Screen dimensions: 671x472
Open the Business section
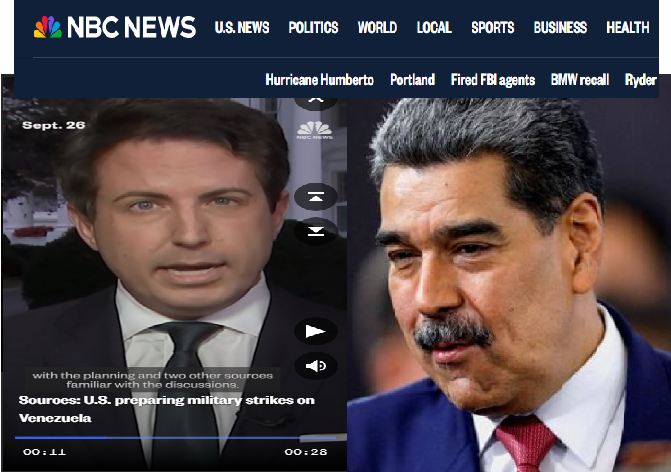pos(560,28)
